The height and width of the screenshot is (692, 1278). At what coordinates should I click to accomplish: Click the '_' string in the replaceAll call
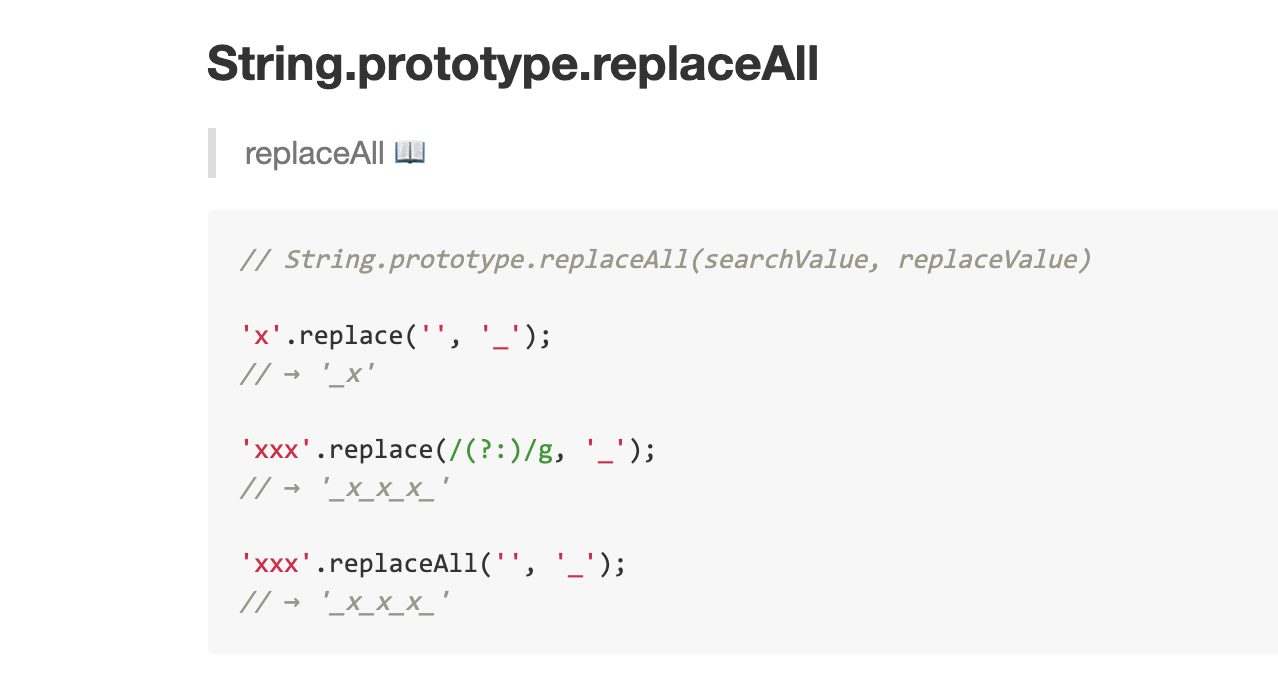[574, 564]
